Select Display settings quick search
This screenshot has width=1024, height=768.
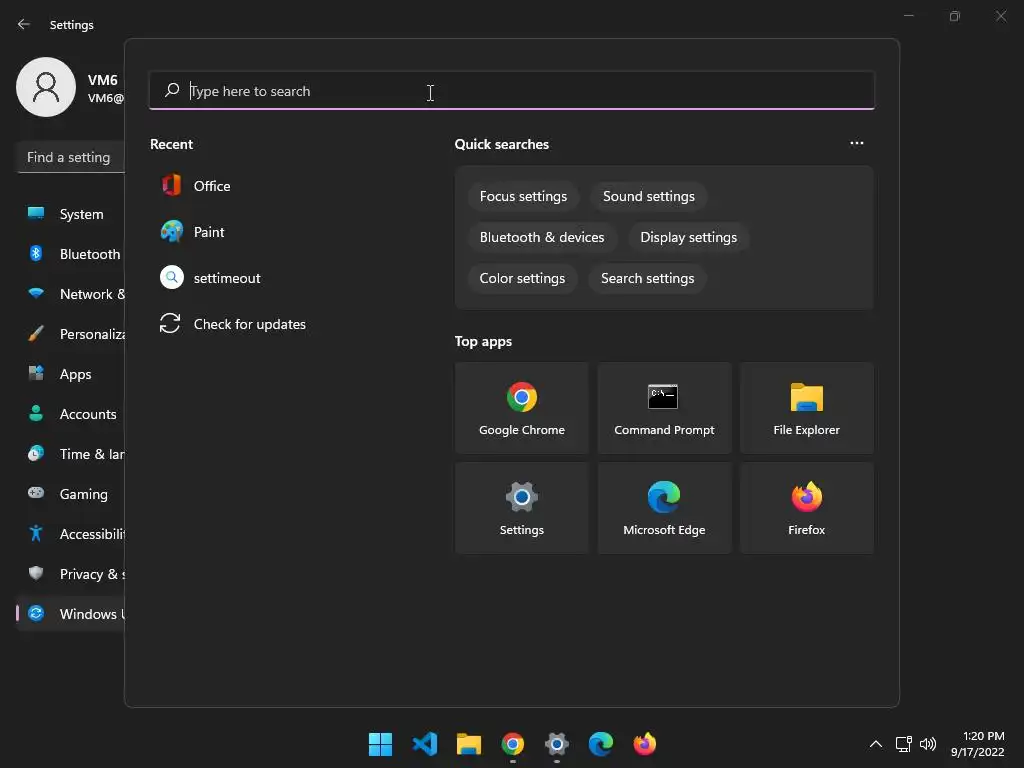pos(688,238)
